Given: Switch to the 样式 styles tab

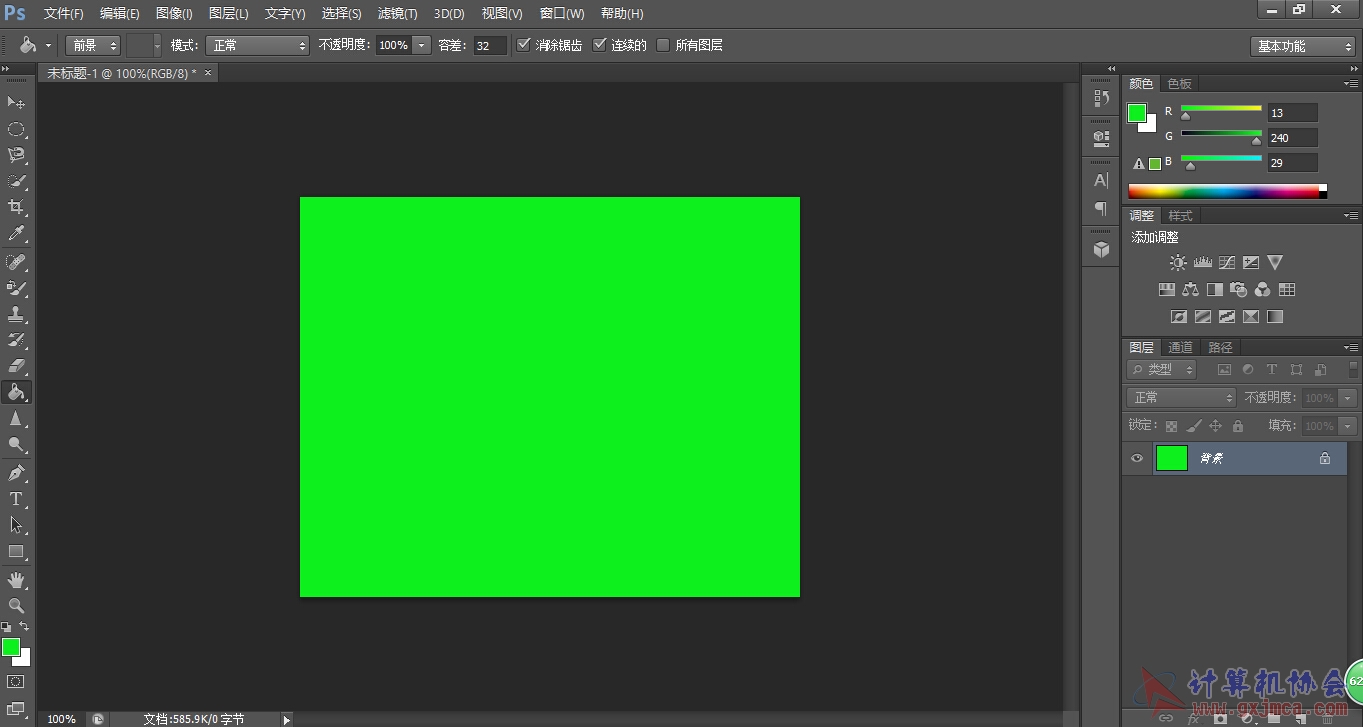Looking at the screenshot, I should point(1181,216).
